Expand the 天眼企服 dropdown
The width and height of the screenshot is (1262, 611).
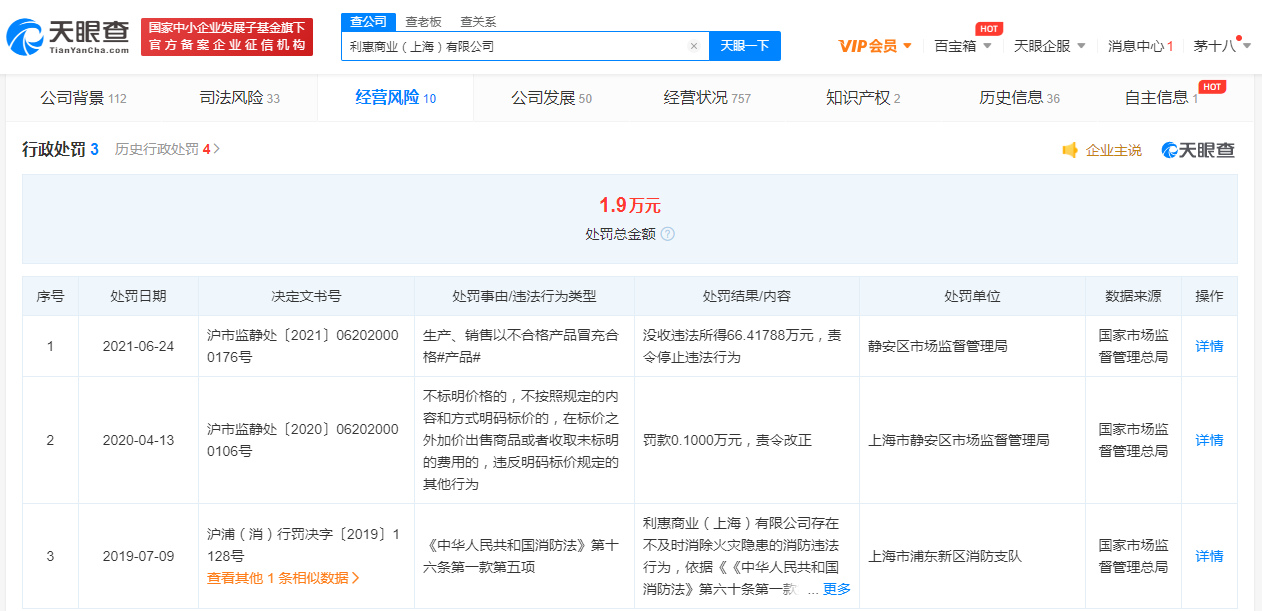[1049, 46]
